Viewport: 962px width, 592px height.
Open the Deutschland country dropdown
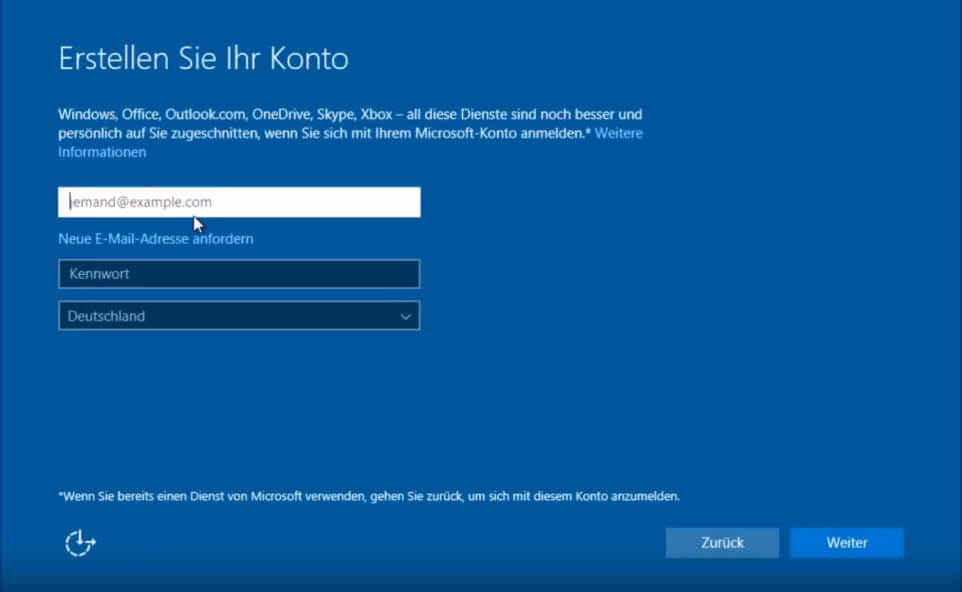(239, 316)
